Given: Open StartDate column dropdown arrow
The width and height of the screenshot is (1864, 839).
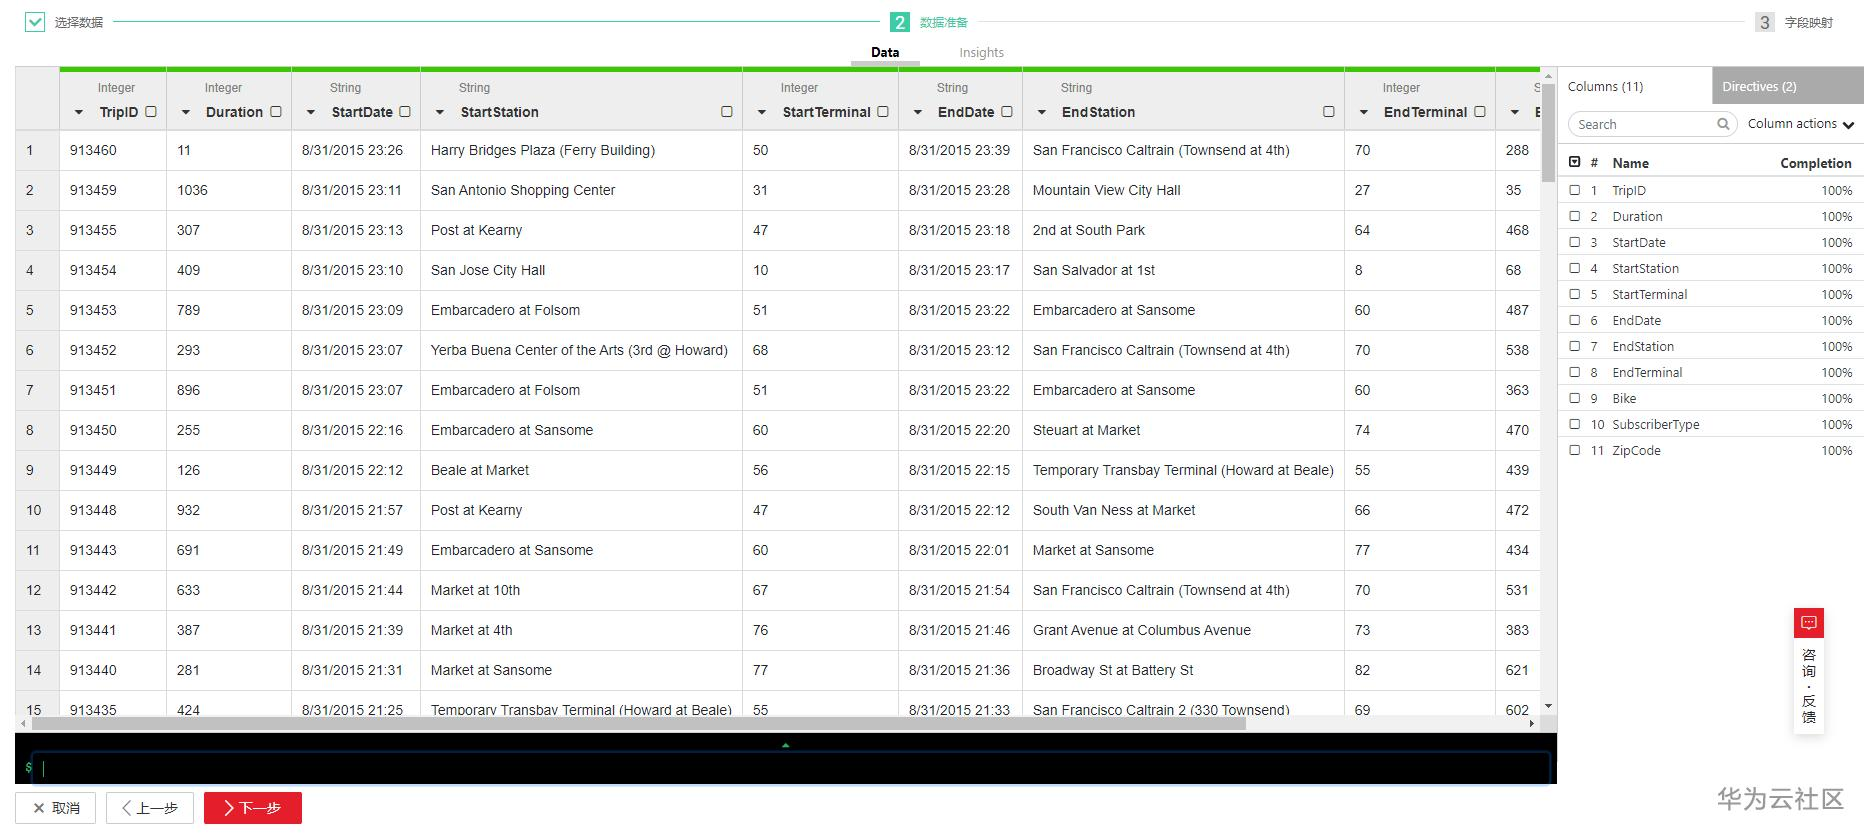Looking at the screenshot, I should coord(311,113).
